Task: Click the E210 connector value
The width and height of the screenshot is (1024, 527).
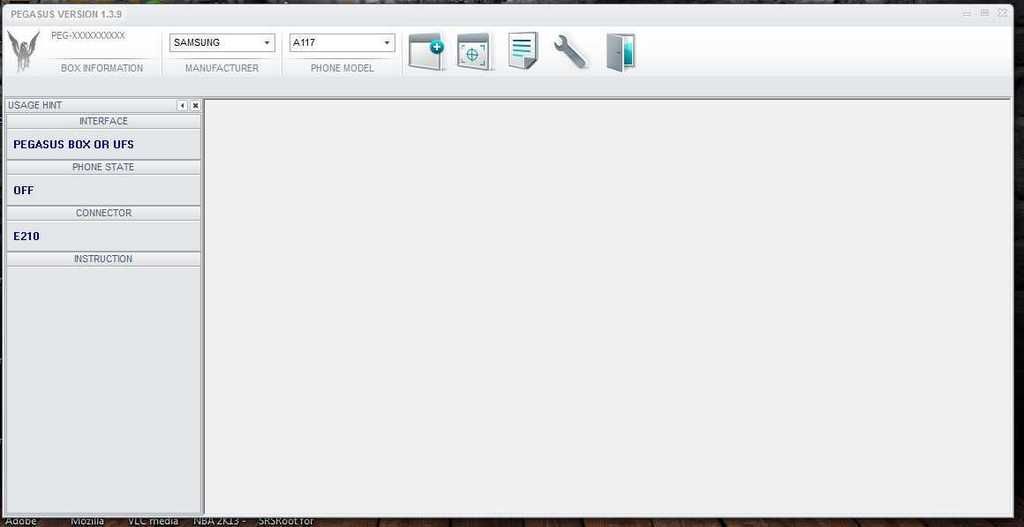Action: [27, 236]
